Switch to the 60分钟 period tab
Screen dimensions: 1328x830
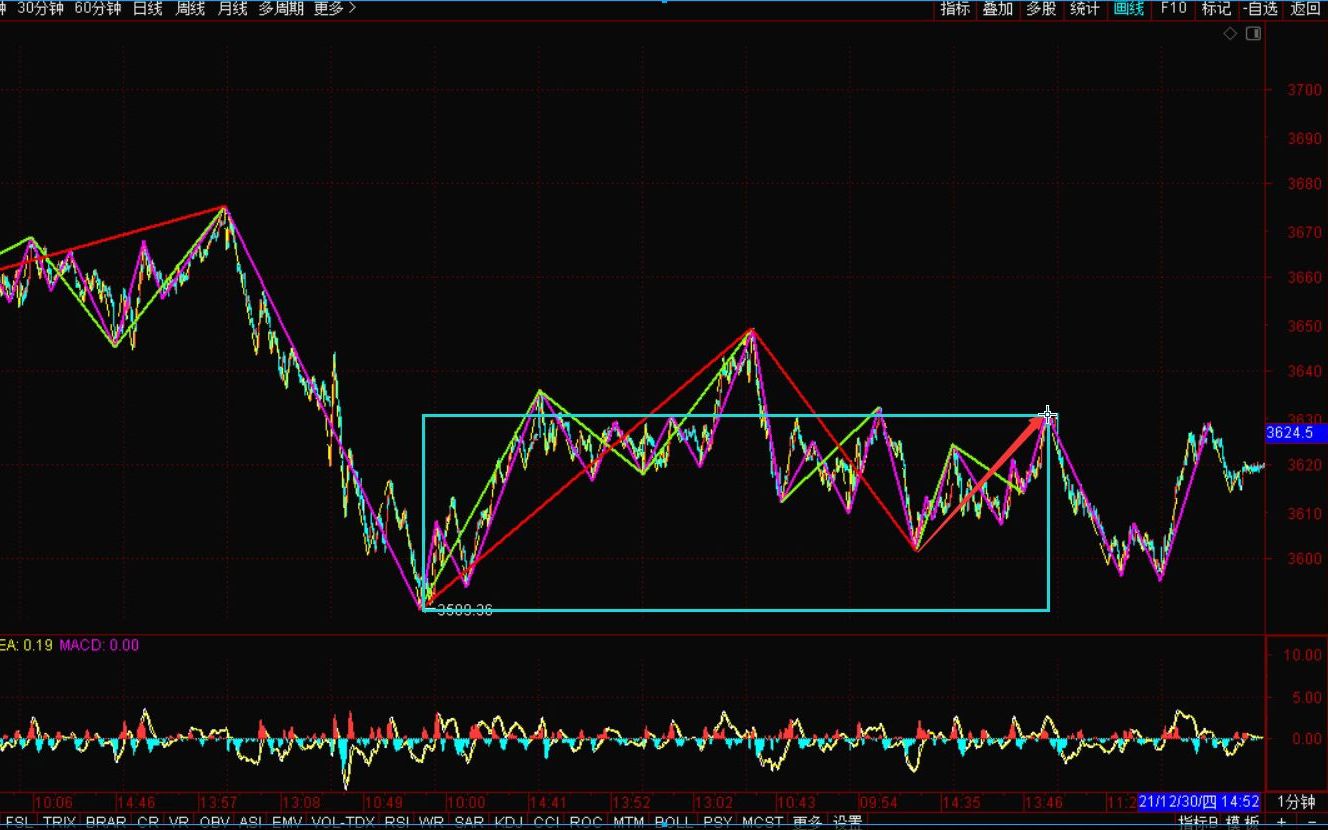click(98, 8)
